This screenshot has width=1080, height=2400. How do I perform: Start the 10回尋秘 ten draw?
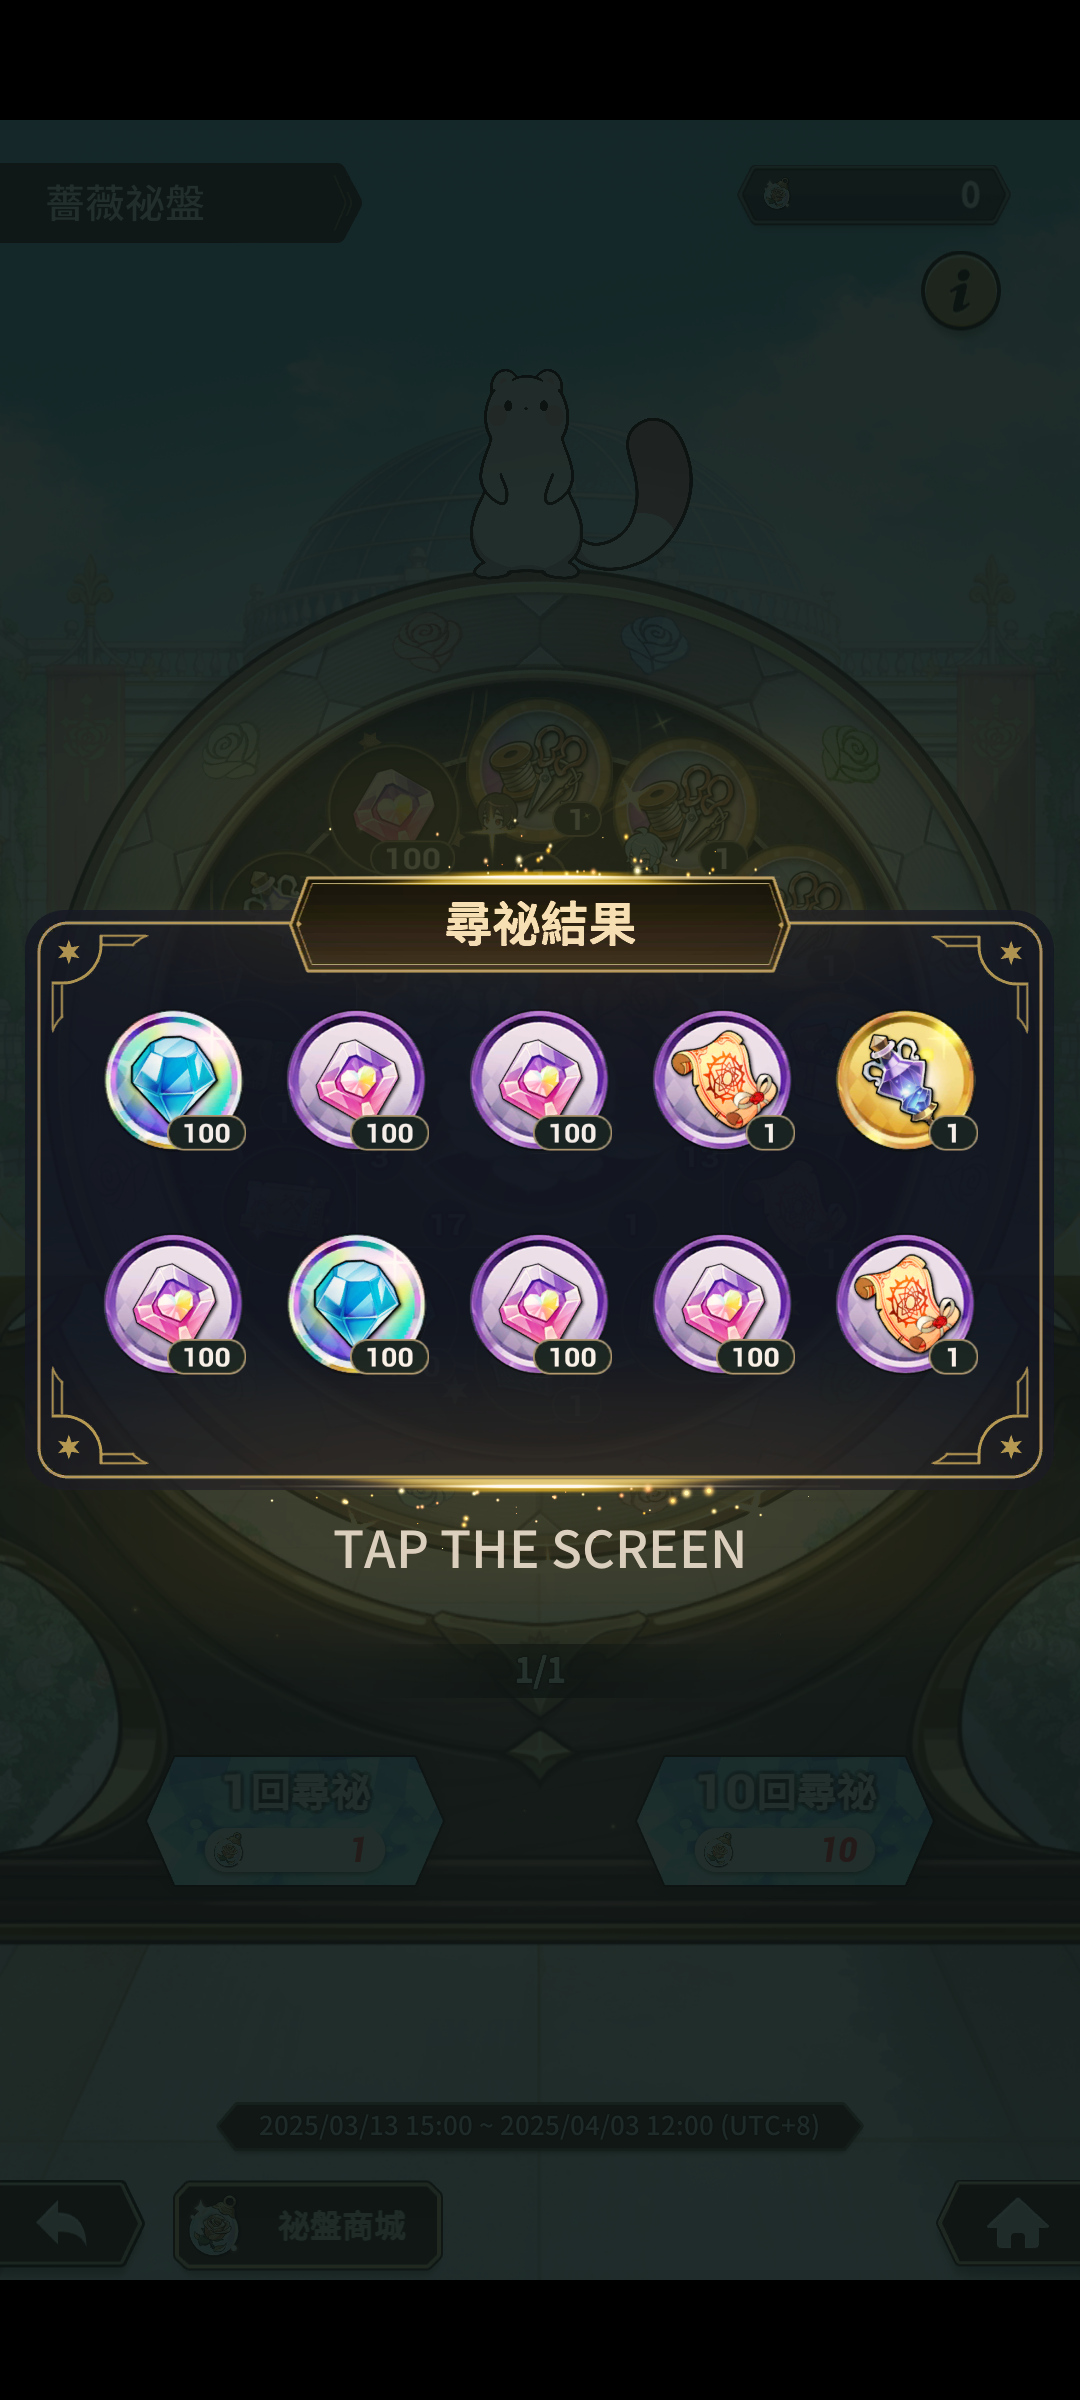click(x=785, y=1820)
